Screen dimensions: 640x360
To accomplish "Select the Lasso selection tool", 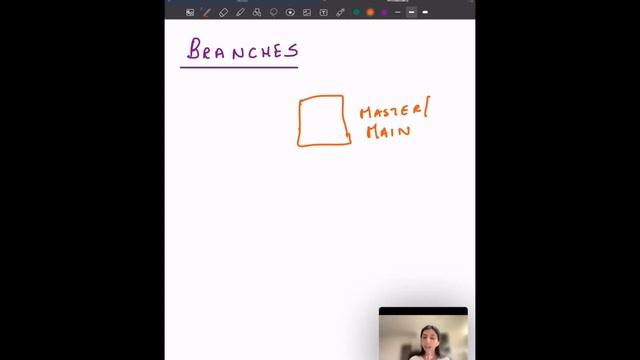I will click(273, 13).
